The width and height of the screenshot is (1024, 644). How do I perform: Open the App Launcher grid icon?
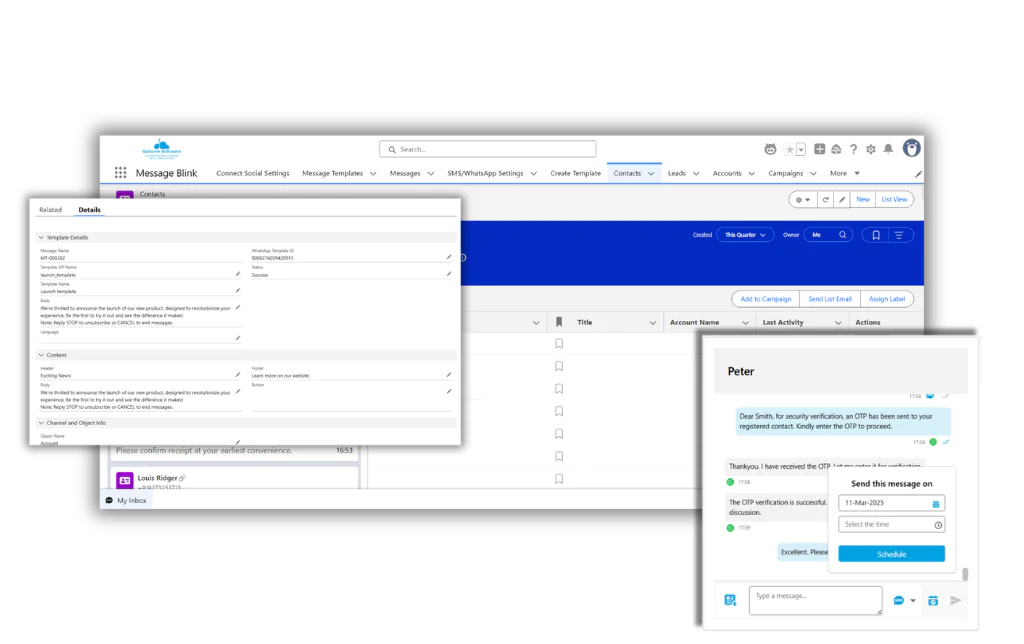click(120, 172)
